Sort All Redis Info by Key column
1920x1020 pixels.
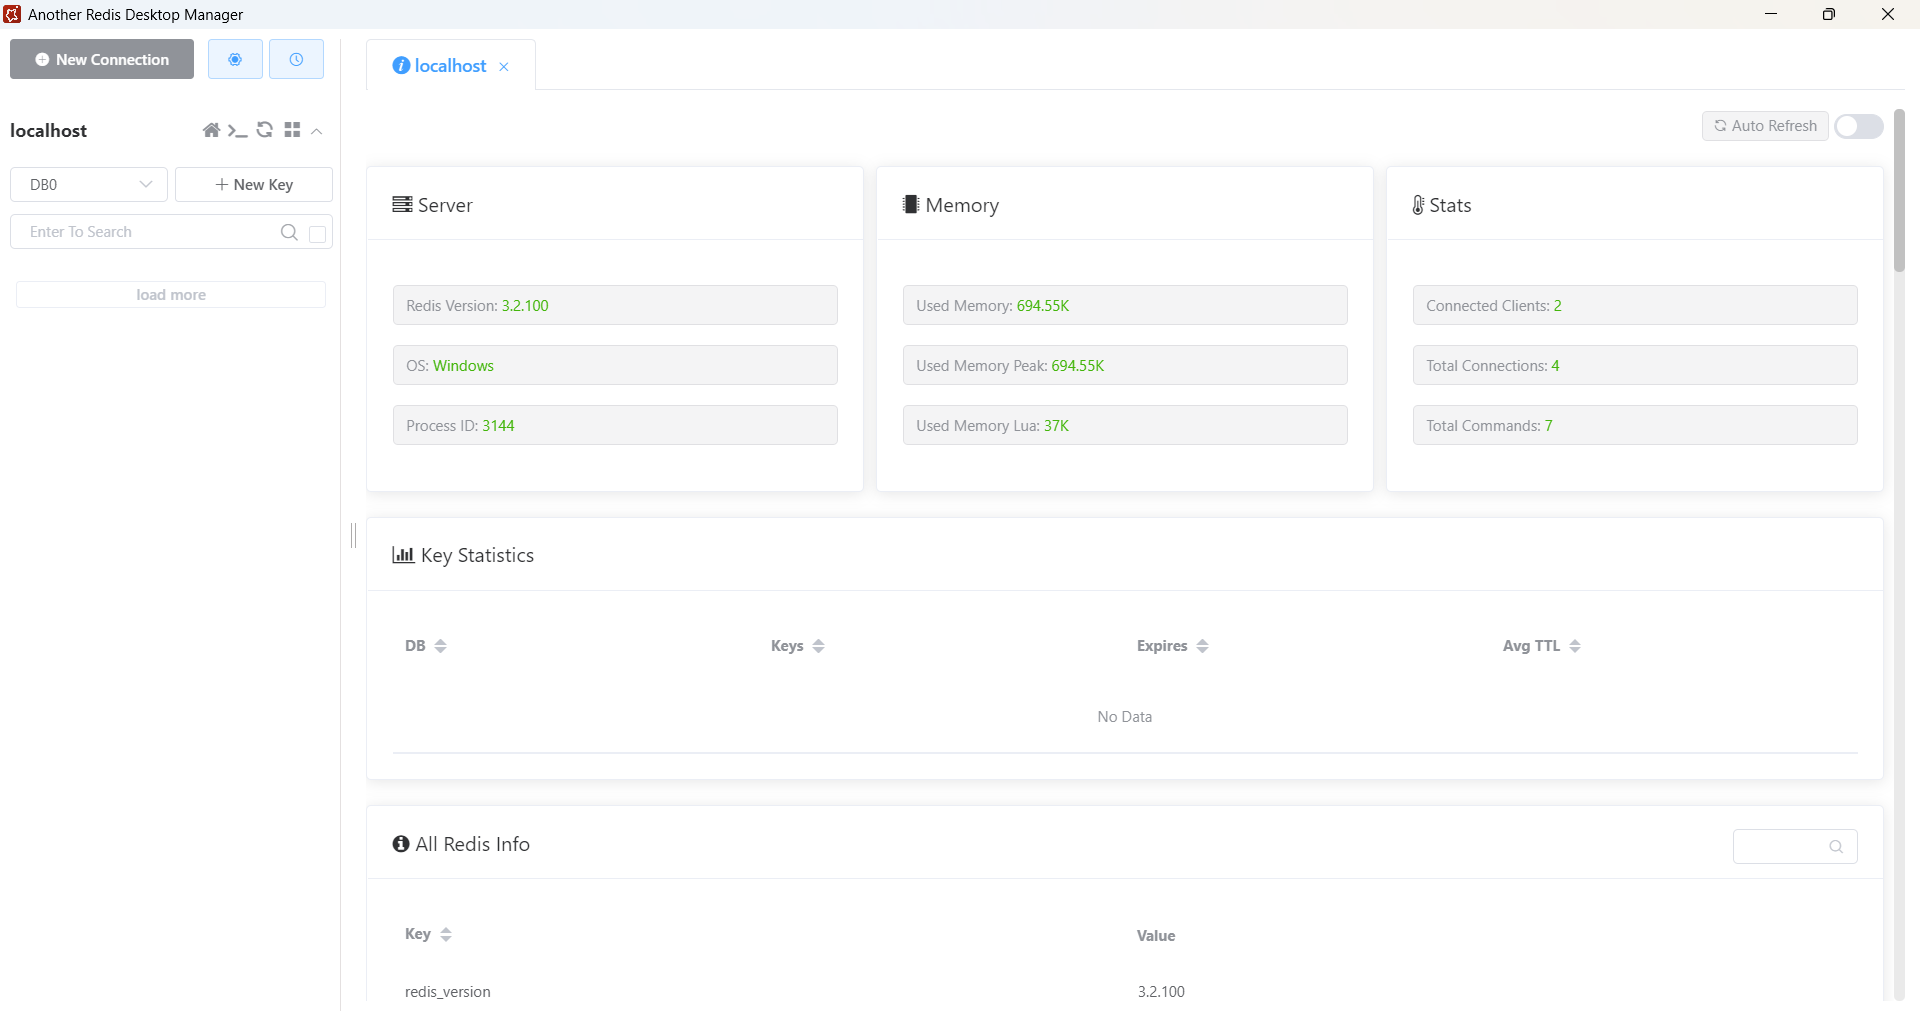point(446,934)
